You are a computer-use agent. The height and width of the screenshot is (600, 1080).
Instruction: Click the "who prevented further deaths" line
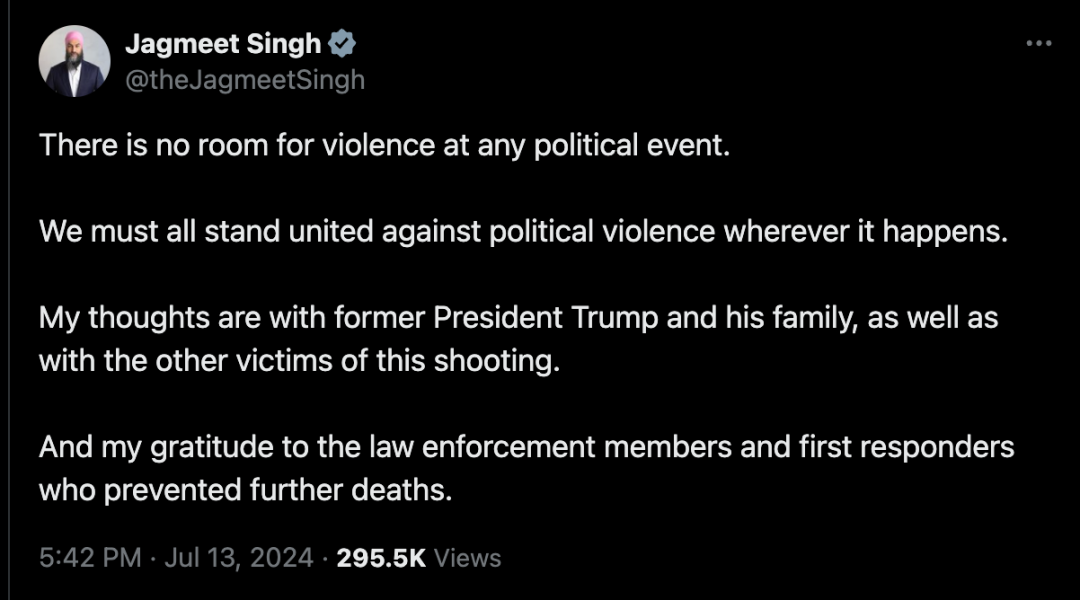point(246,490)
